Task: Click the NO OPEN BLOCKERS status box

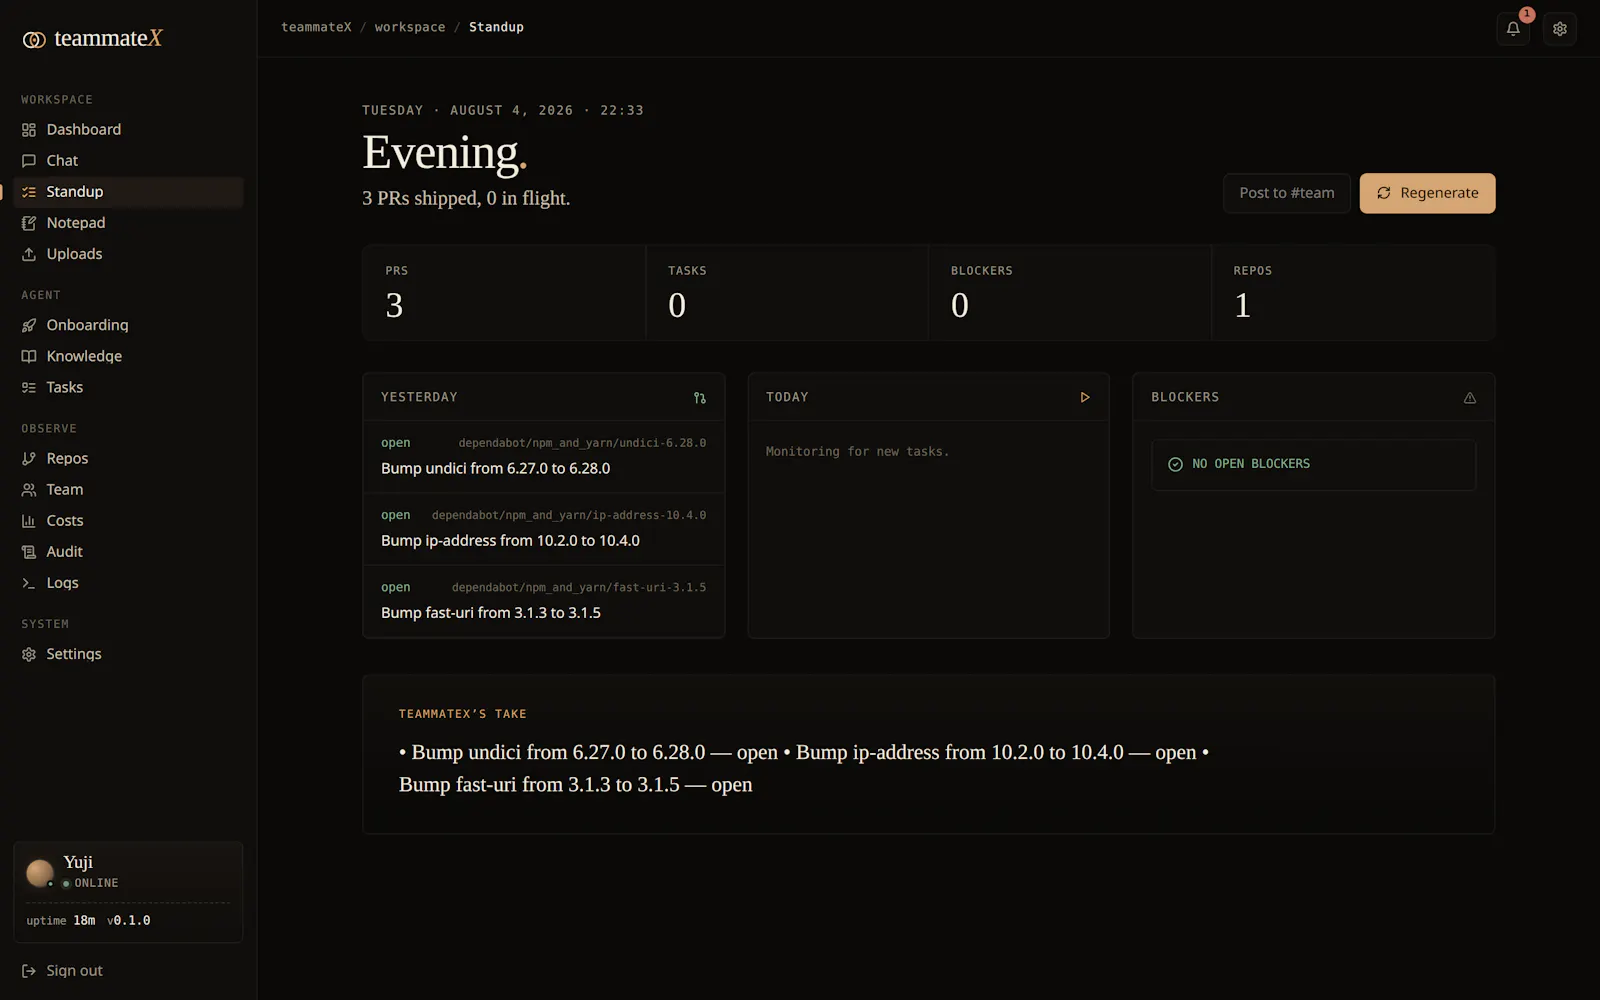Action: (x=1313, y=465)
